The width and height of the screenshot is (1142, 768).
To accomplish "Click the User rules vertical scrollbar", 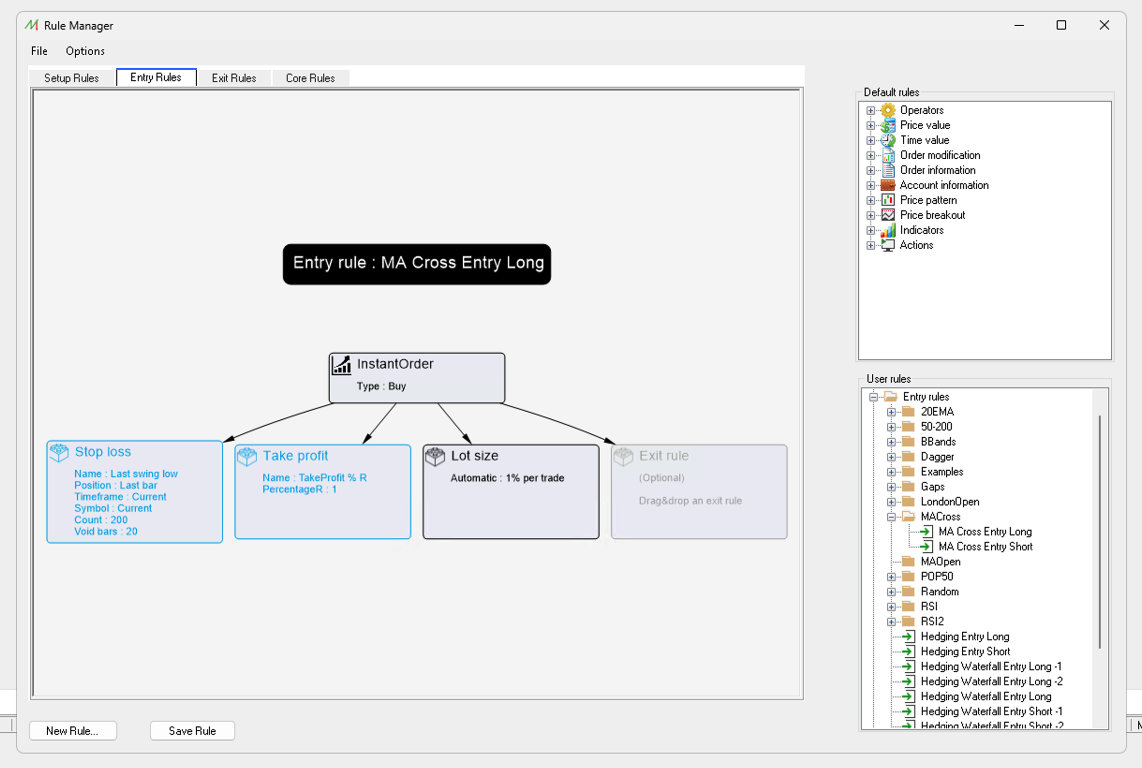I will pyautogui.click(x=1099, y=530).
